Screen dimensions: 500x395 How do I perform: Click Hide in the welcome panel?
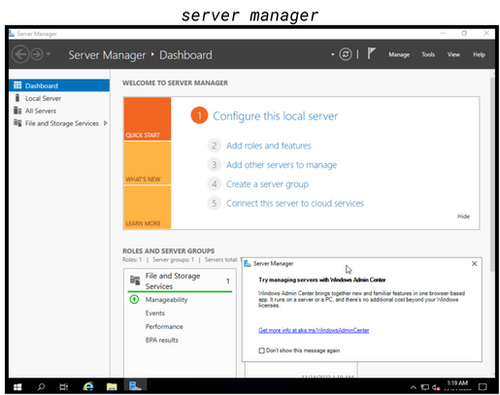coord(463,216)
